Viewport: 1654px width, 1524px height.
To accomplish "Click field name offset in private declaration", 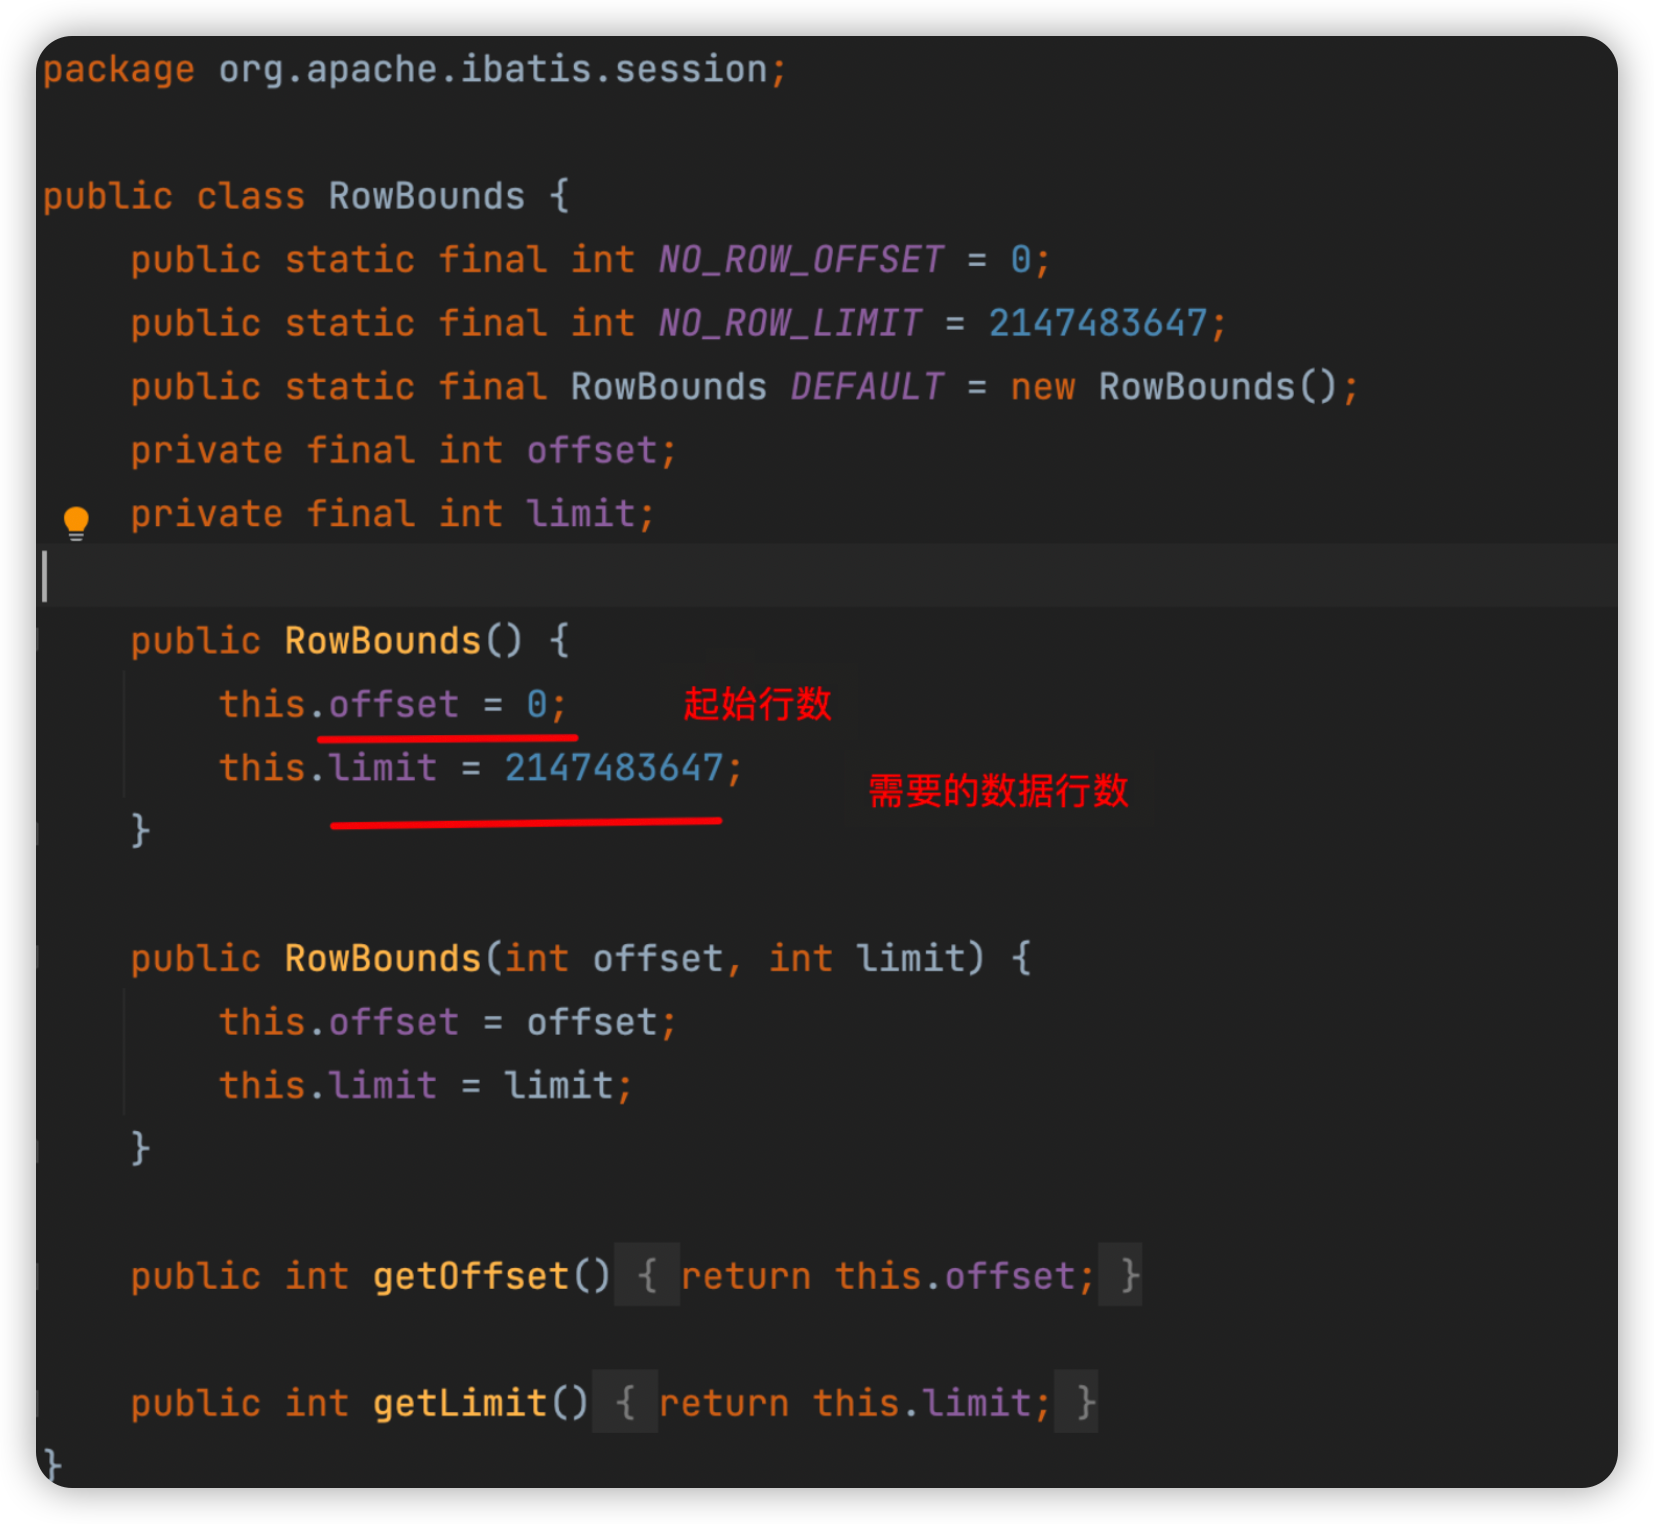I will point(592,450).
